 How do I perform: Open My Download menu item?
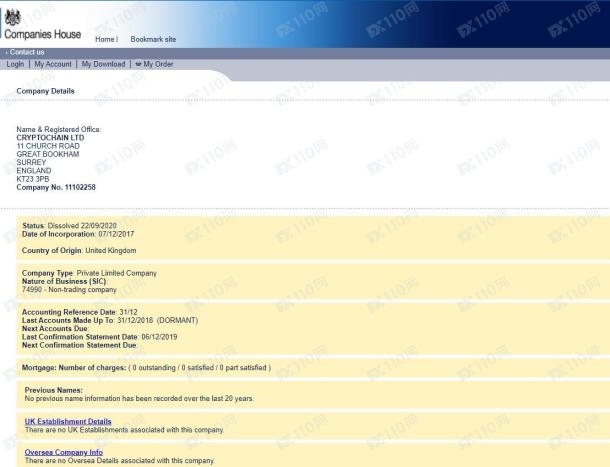103,64
